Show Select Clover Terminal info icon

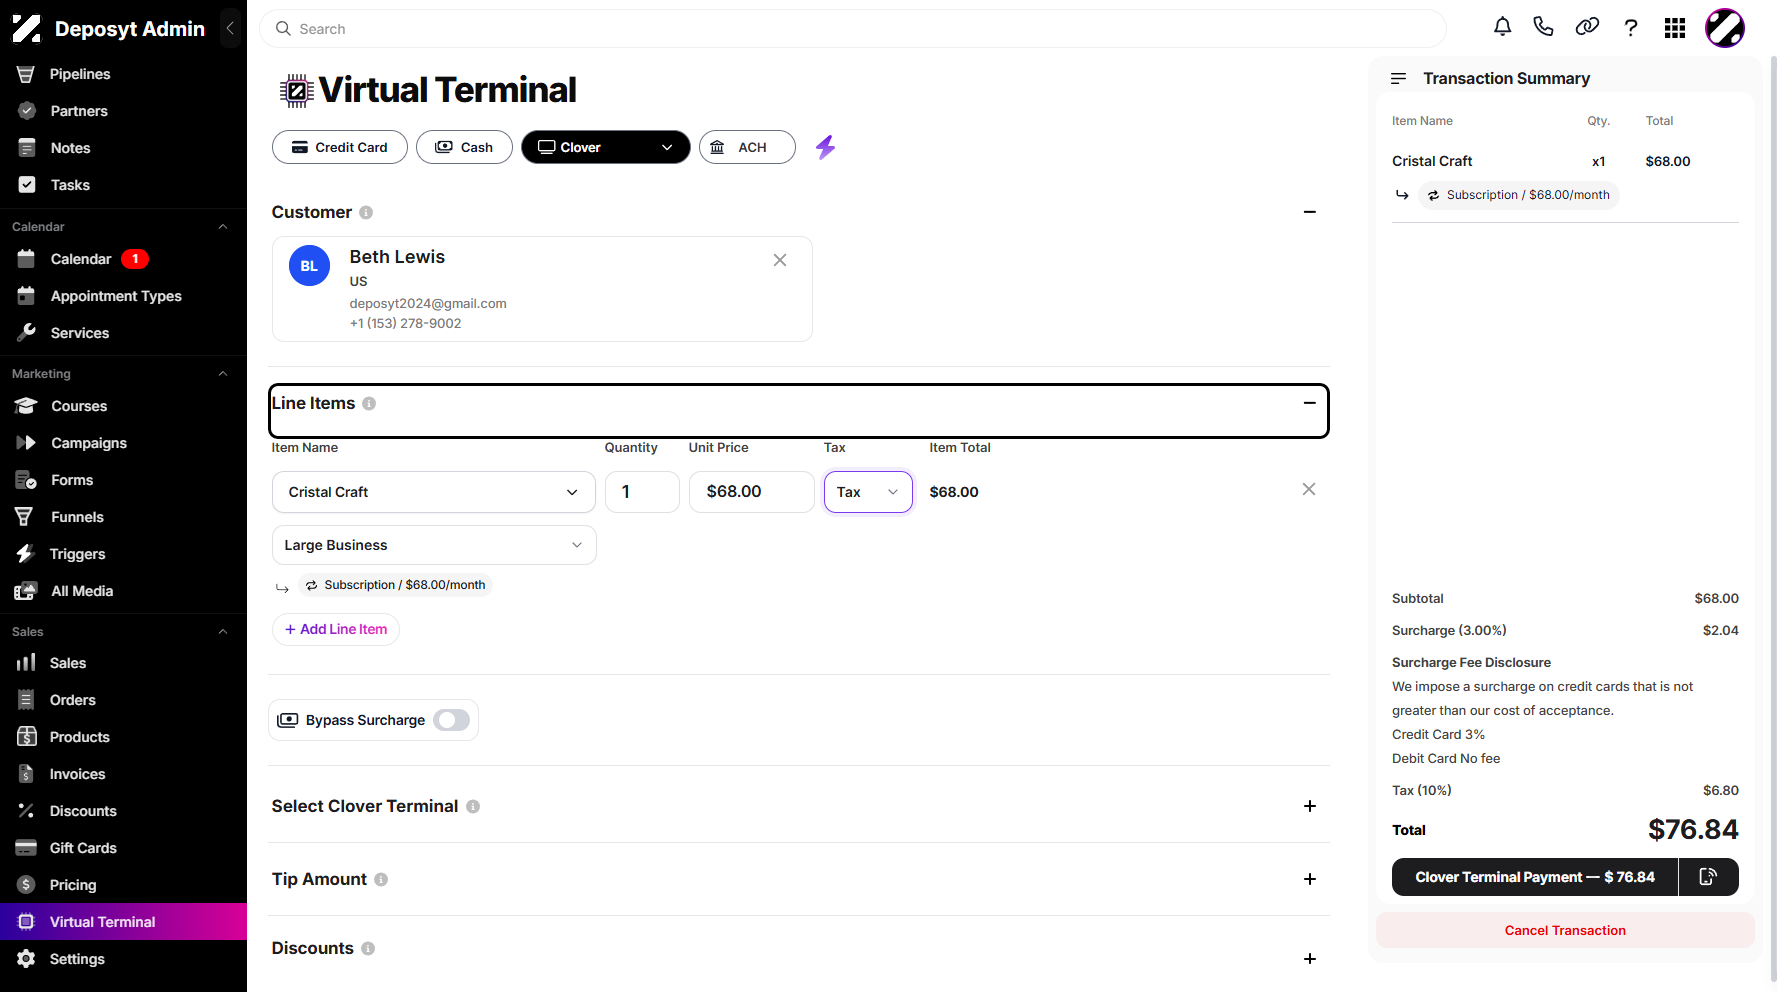pos(473,806)
